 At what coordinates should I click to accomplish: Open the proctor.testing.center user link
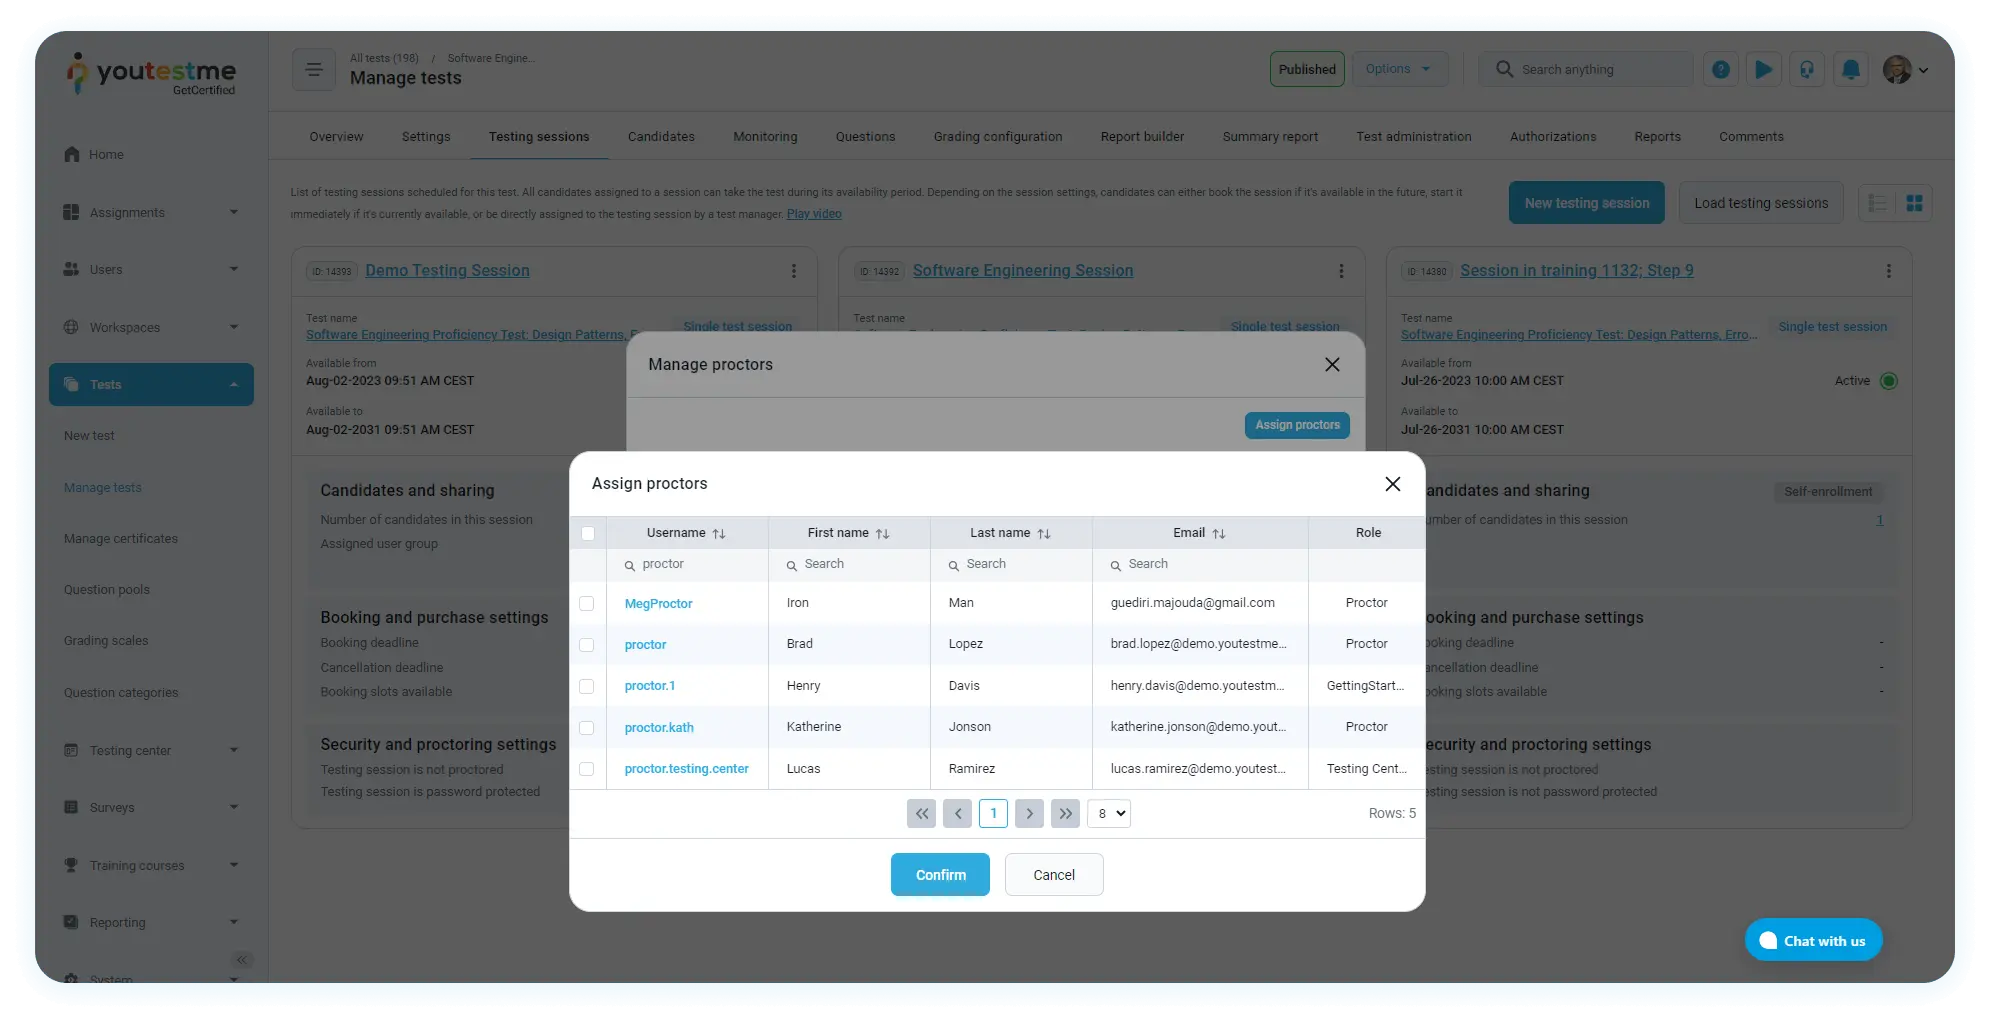(x=686, y=769)
